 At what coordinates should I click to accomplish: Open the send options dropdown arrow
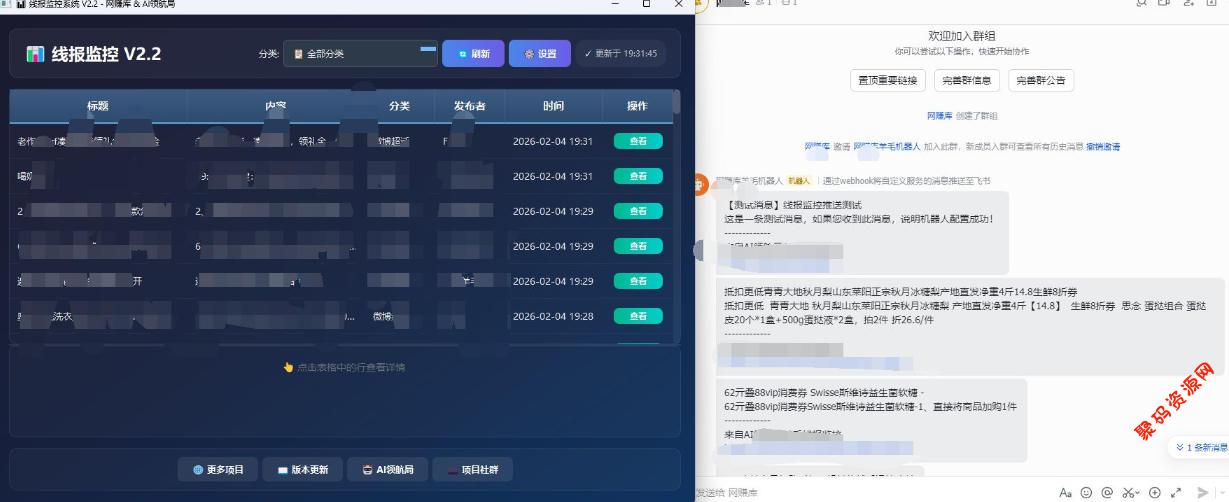(1220, 492)
